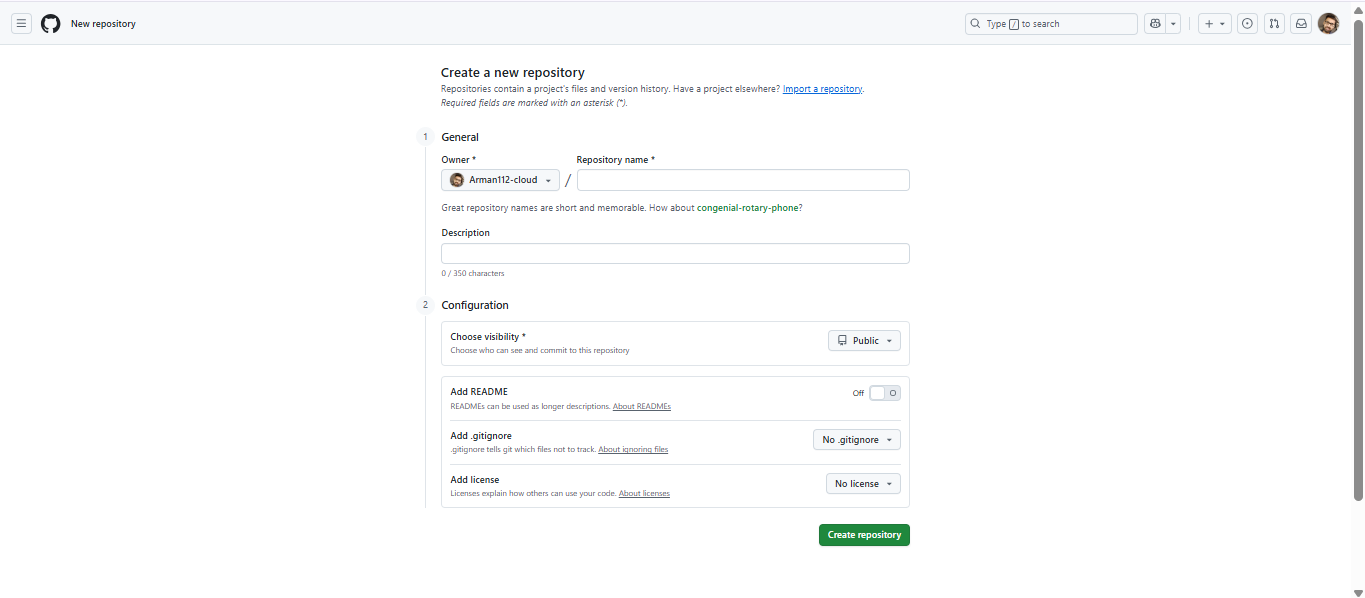1365x598 pixels.
Task: Open the Issues dashboard icon
Action: 1247,23
